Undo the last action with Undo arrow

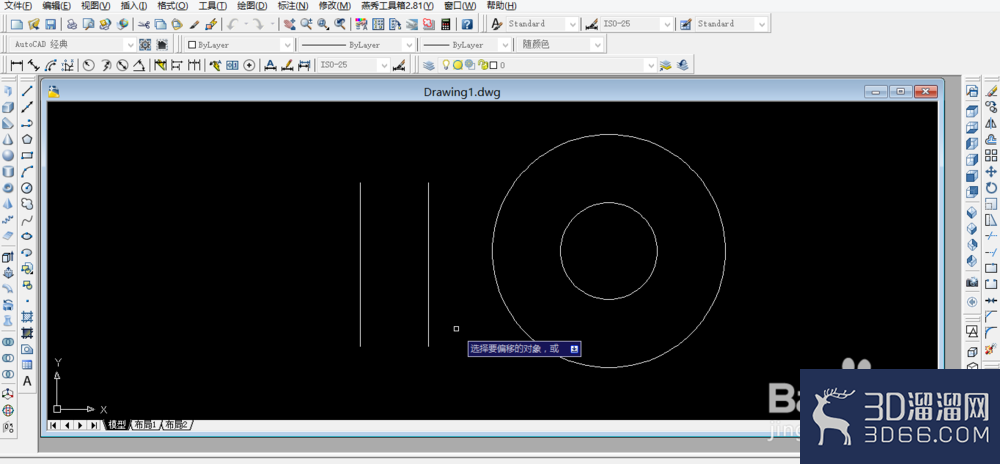pos(233,24)
